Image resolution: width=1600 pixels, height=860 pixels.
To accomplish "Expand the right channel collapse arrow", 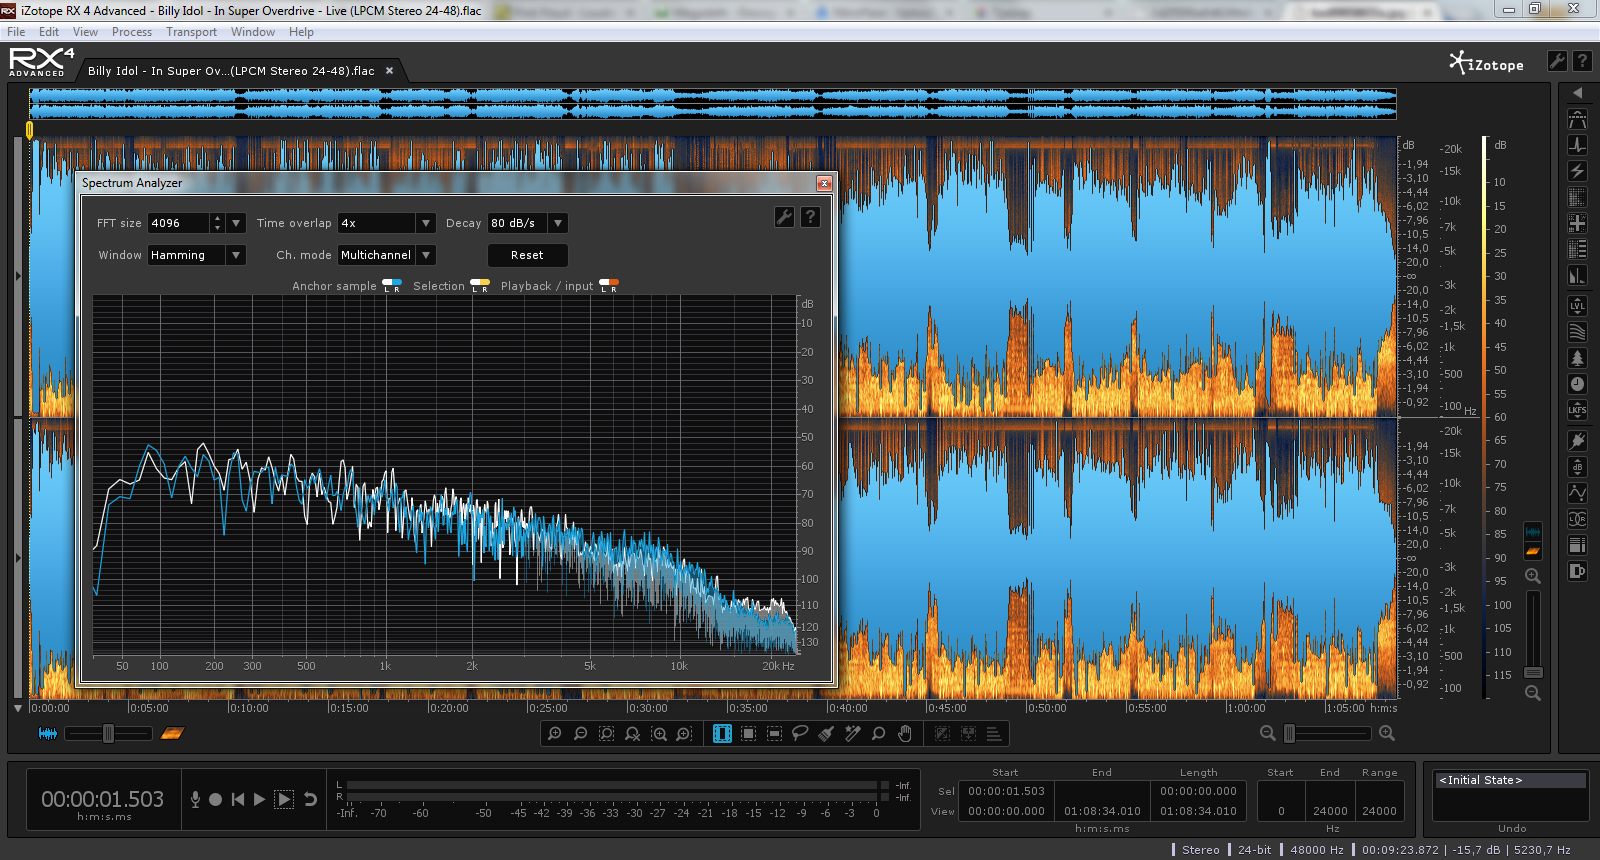I will pos(18,558).
